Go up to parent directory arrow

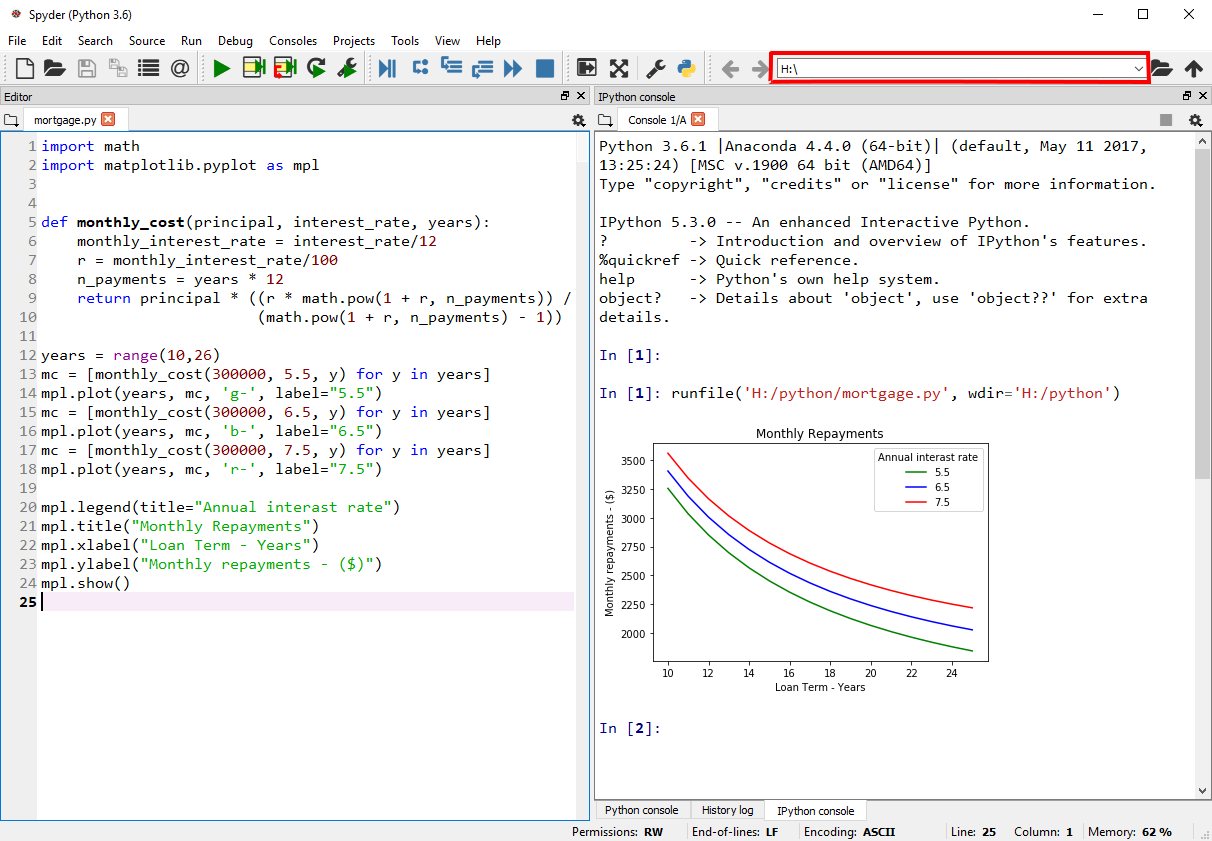tap(1193, 68)
